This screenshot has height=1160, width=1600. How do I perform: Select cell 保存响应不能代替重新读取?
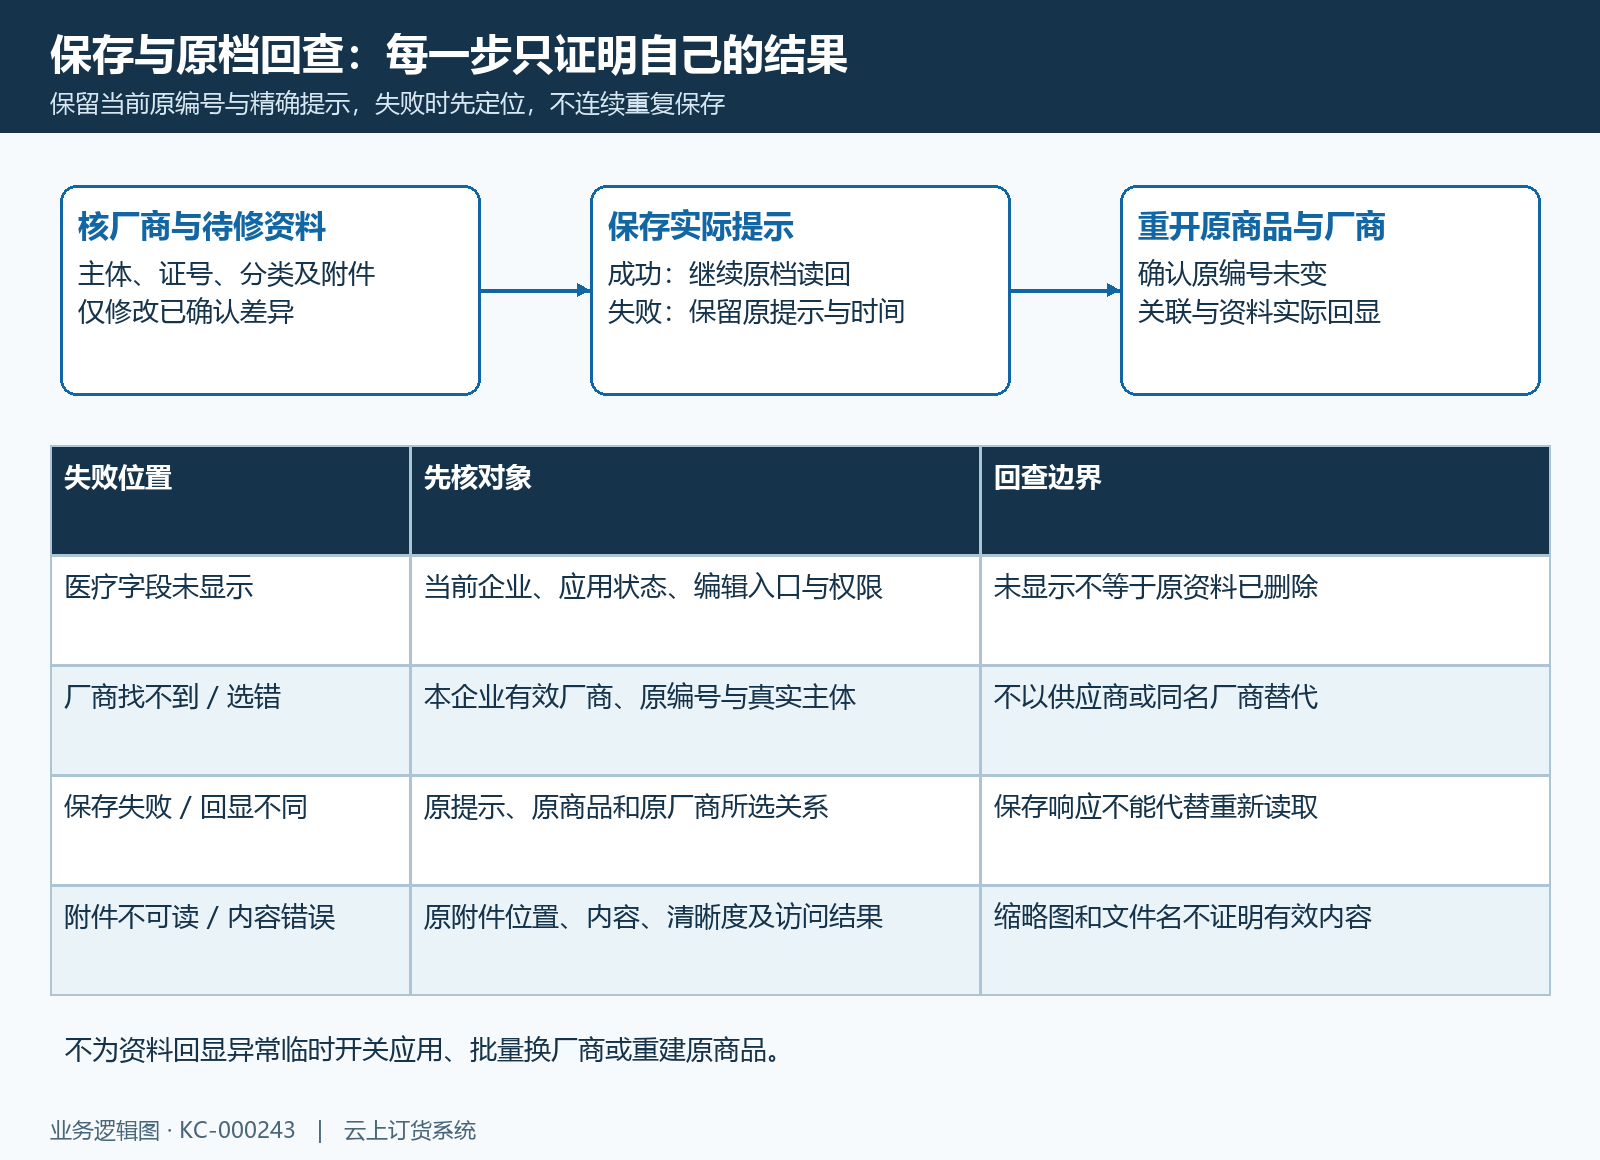tap(1265, 830)
